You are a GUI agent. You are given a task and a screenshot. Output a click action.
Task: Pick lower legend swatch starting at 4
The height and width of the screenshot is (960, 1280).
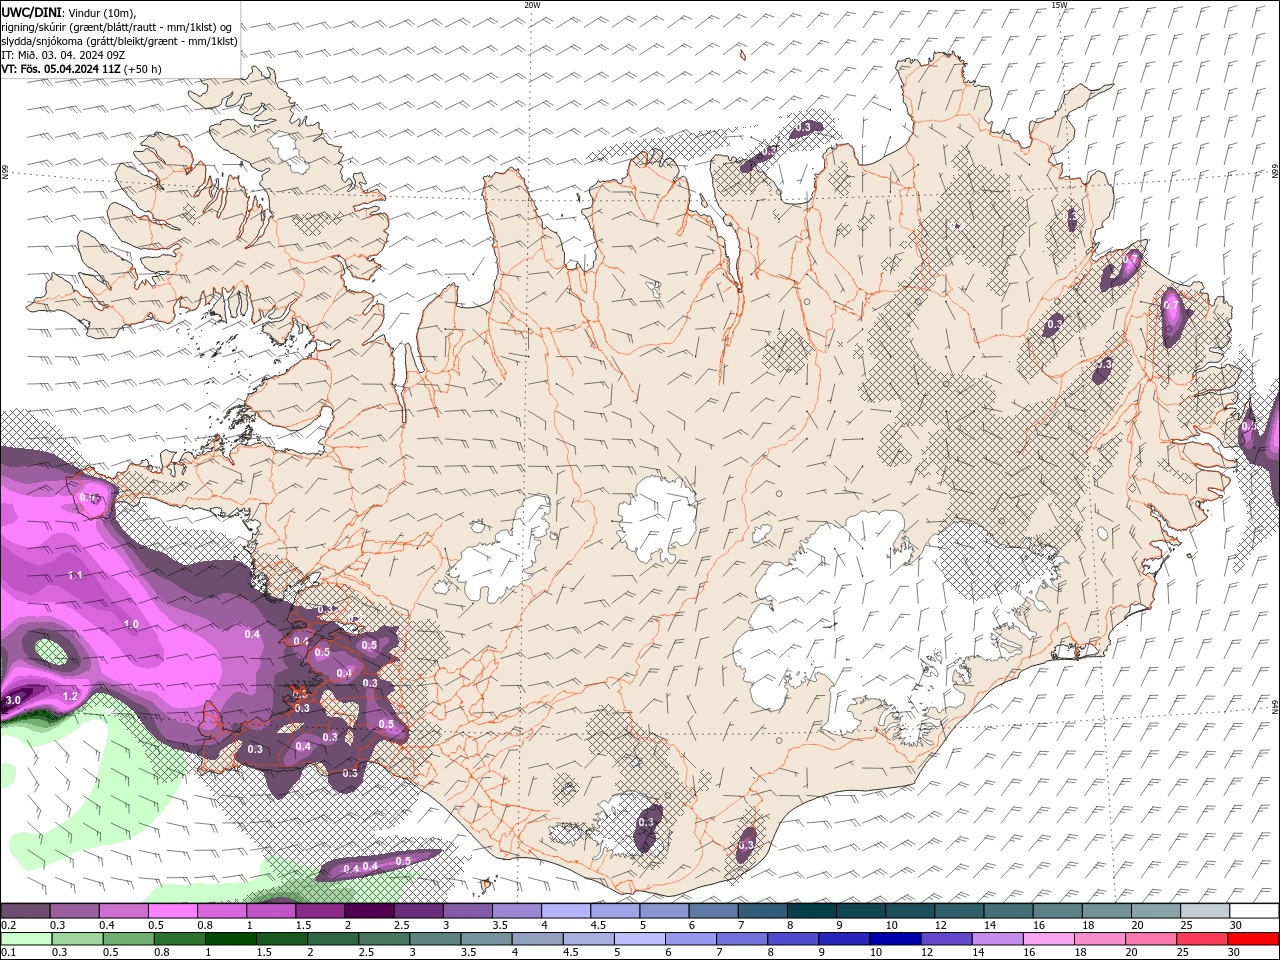pos(537,939)
